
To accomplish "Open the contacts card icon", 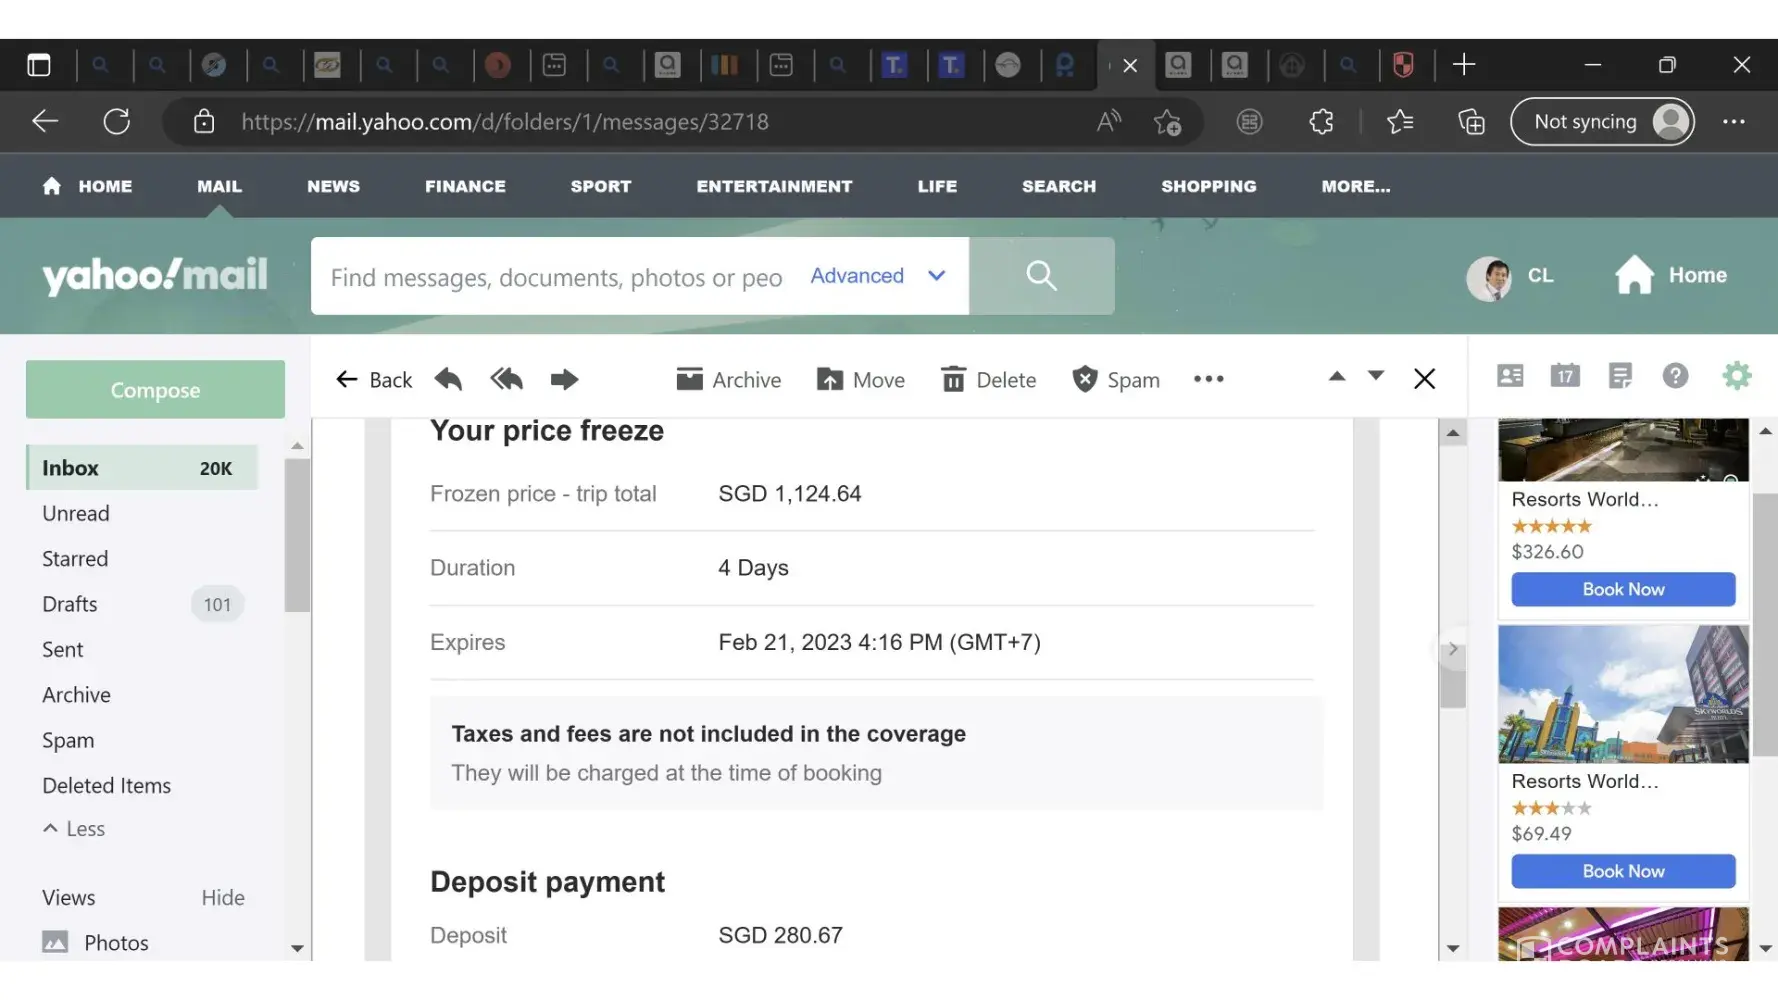I will tap(1509, 376).
